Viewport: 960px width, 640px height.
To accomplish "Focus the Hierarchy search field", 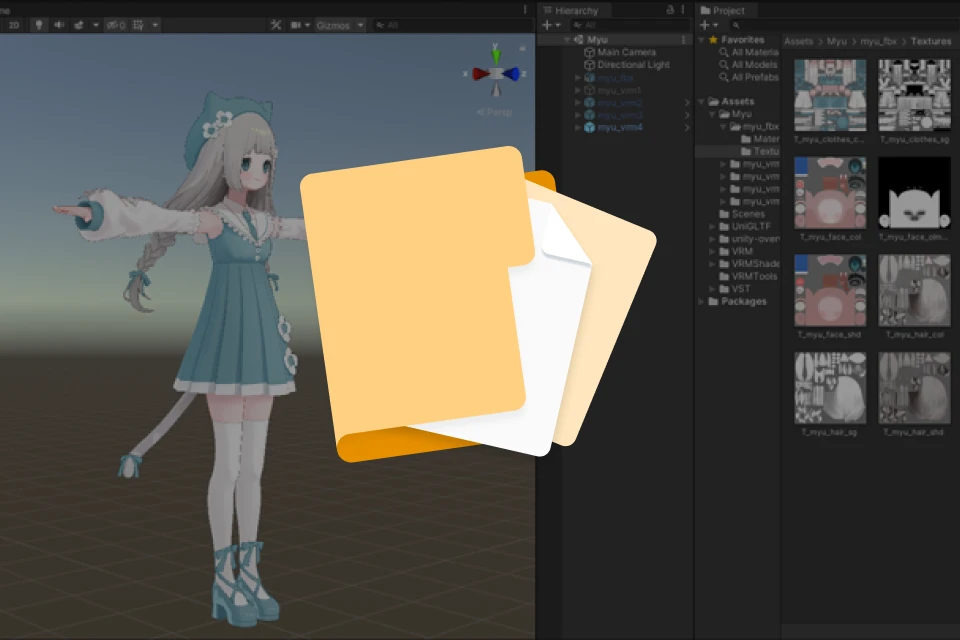I will (x=629, y=25).
